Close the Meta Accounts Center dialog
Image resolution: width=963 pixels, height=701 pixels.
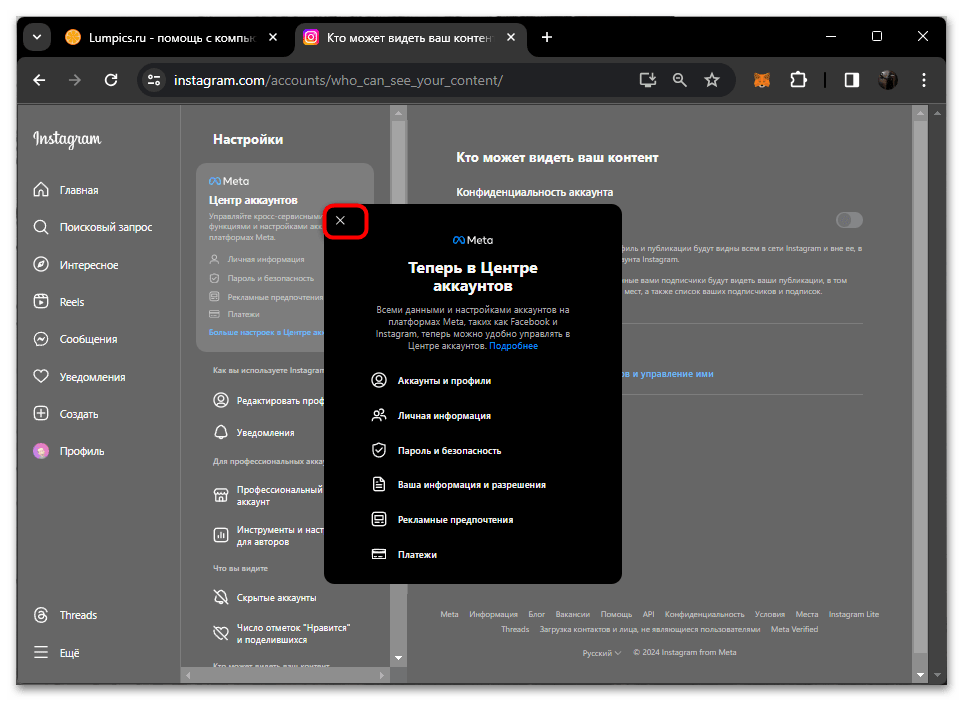(x=340, y=221)
